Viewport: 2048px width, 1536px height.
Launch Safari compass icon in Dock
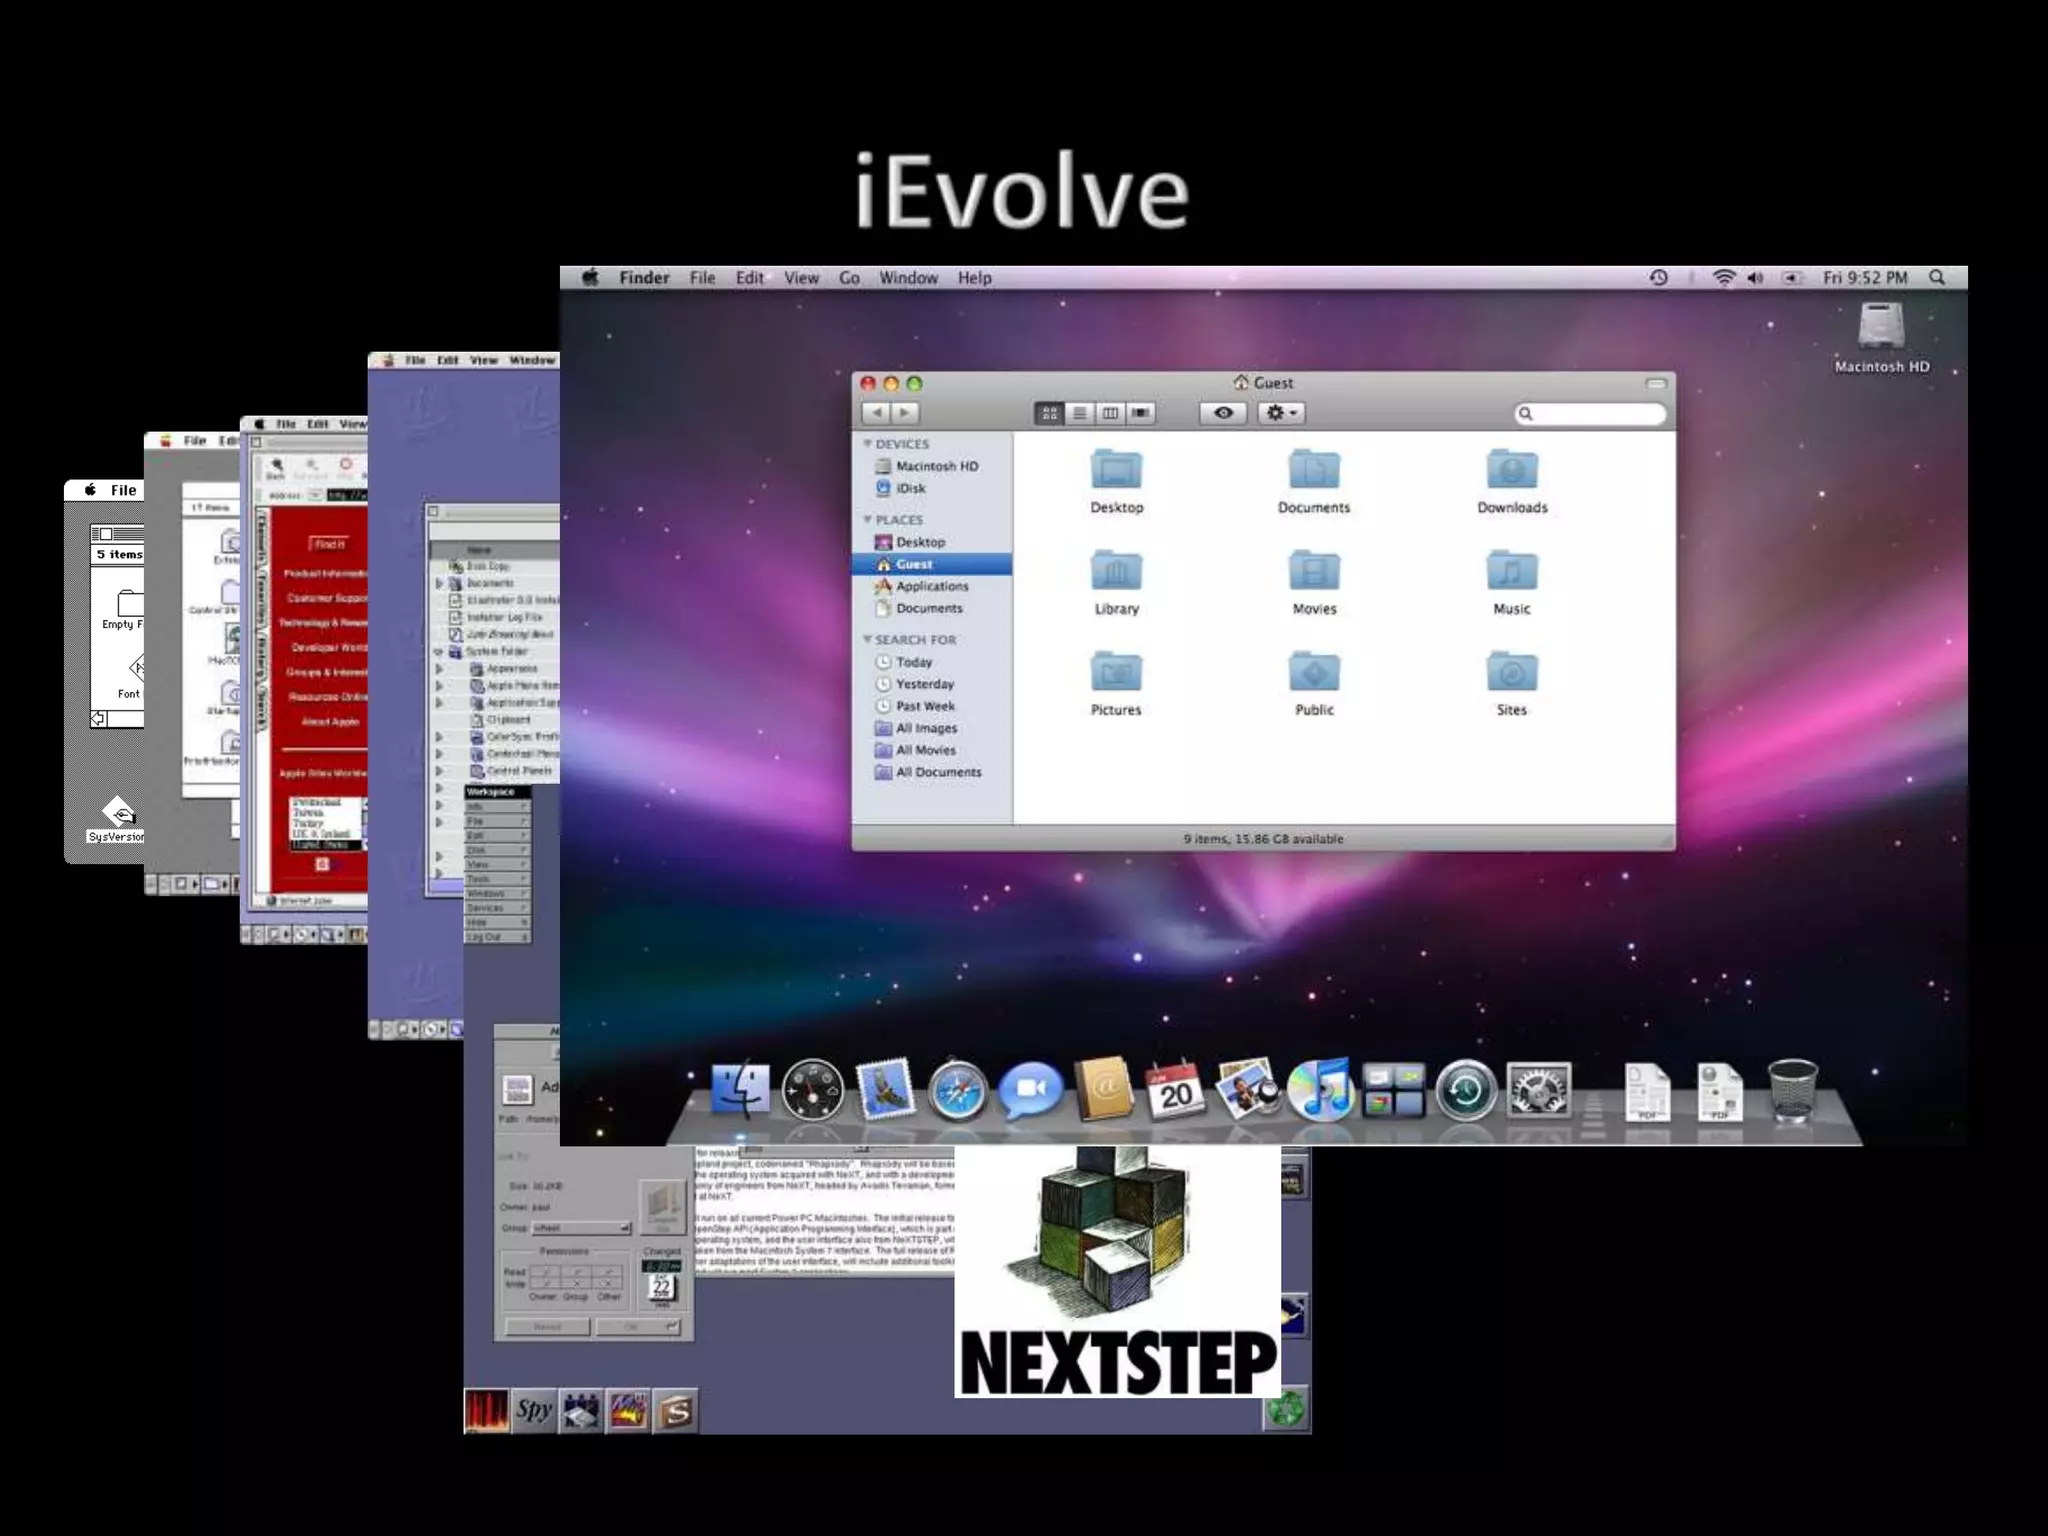point(957,1090)
